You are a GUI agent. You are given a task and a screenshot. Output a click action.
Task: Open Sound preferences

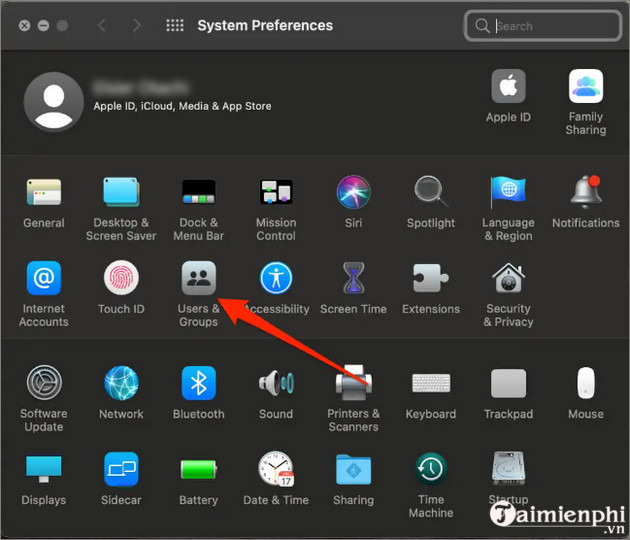click(x=276, y=383)
